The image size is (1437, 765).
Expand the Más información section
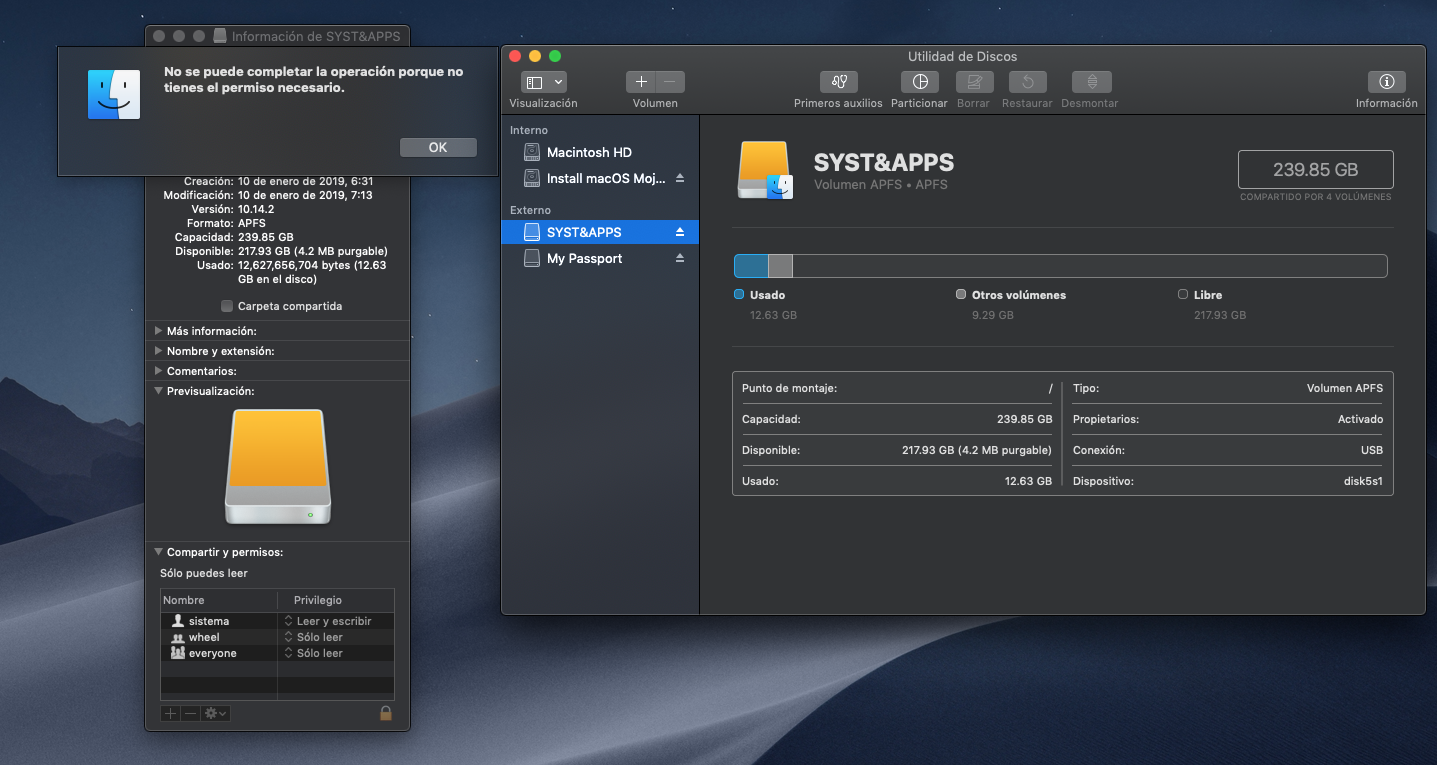pyautogui.click(x=159, y=331)
